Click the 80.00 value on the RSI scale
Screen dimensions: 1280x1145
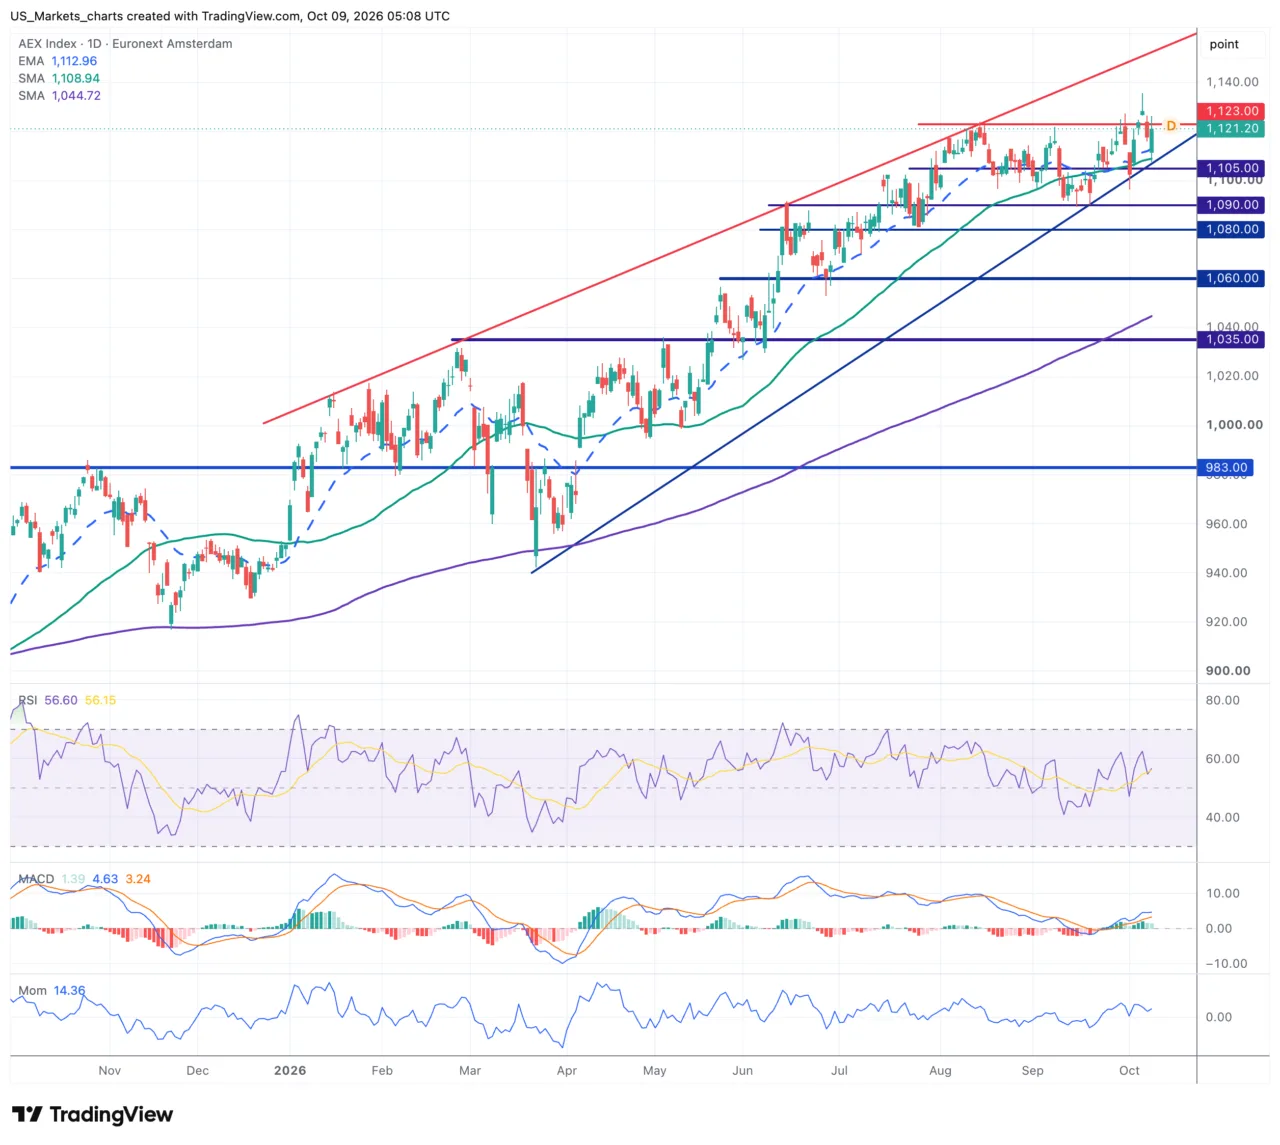pos(1223,700)
